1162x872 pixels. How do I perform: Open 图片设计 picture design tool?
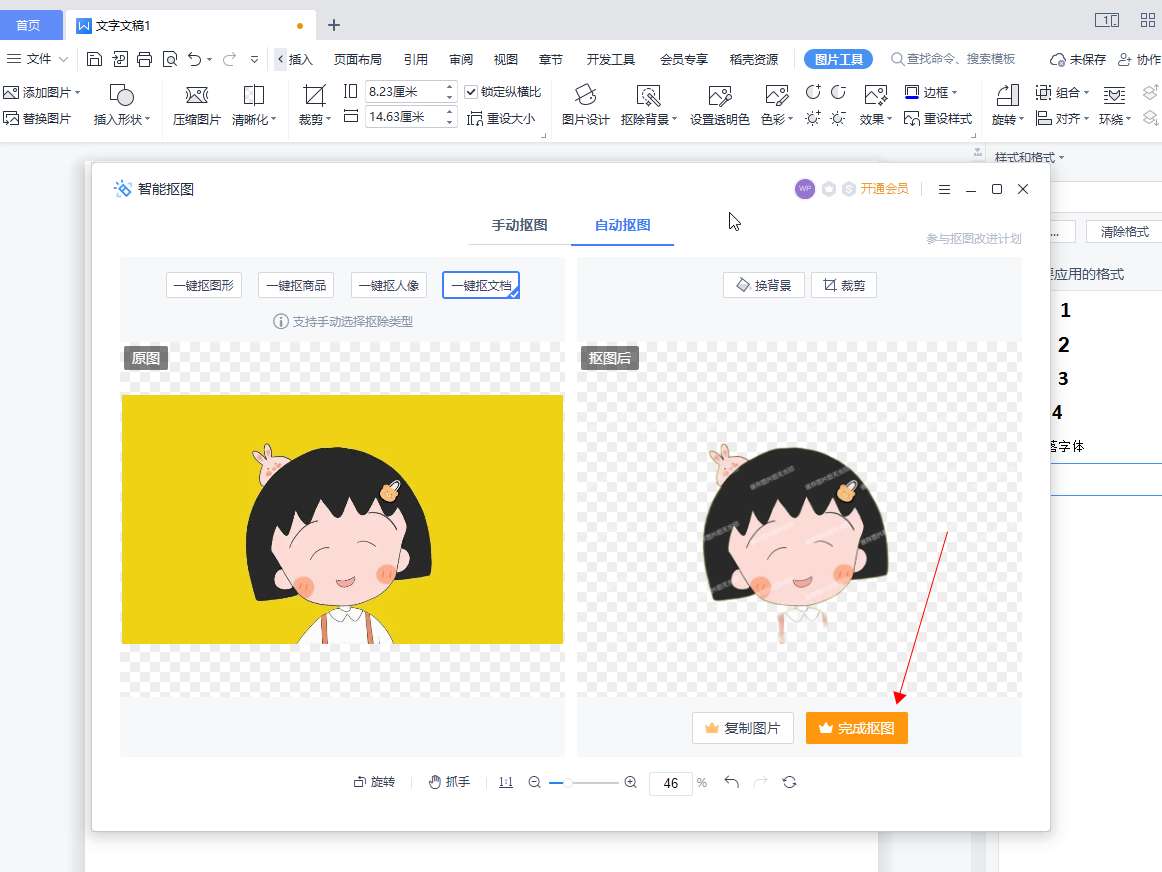tap(585, 105)
